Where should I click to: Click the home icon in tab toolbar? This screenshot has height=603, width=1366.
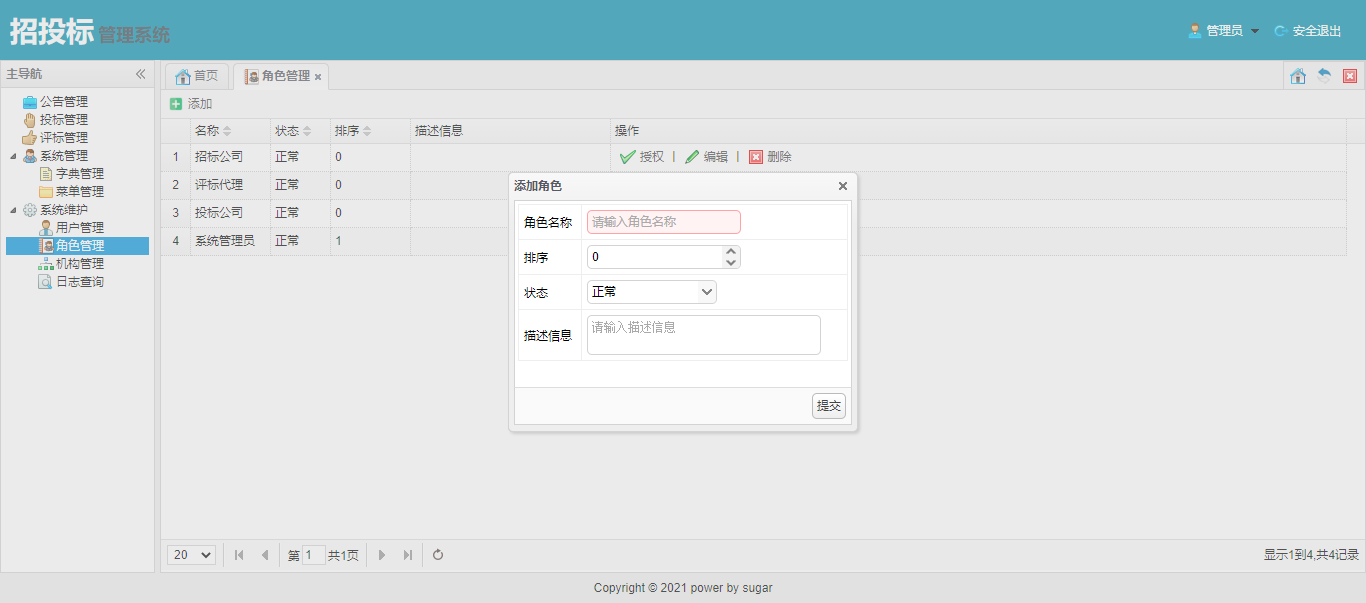(x=1298, y=76)
